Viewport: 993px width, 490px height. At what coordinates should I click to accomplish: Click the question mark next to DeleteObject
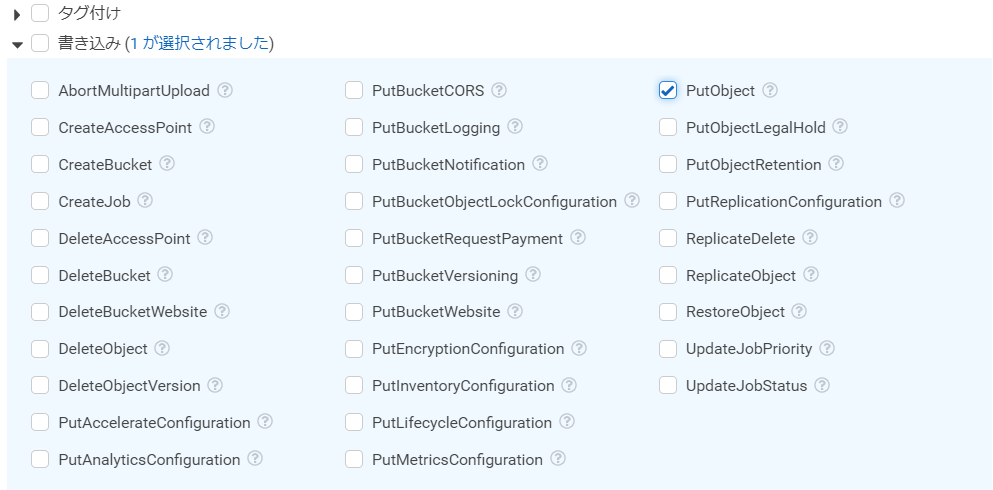pyautogui.click(x=162, y=348)
